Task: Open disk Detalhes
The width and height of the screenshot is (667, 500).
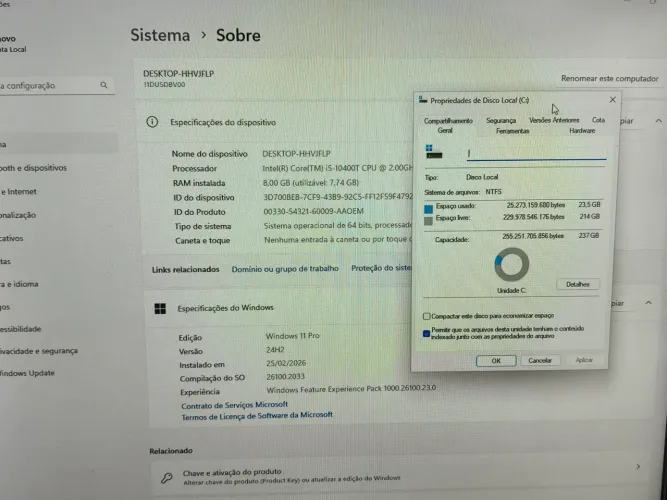Action: click(578, 284)
